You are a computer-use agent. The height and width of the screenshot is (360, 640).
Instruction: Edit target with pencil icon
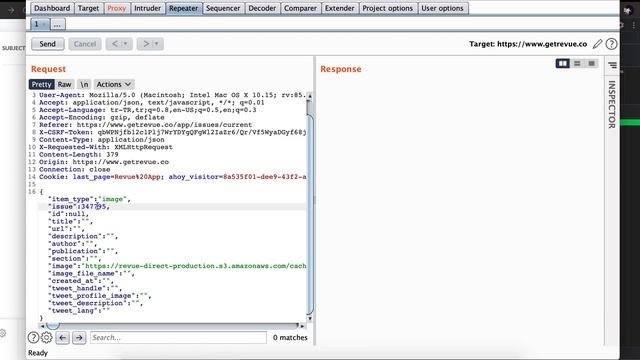tap(598, 44)
